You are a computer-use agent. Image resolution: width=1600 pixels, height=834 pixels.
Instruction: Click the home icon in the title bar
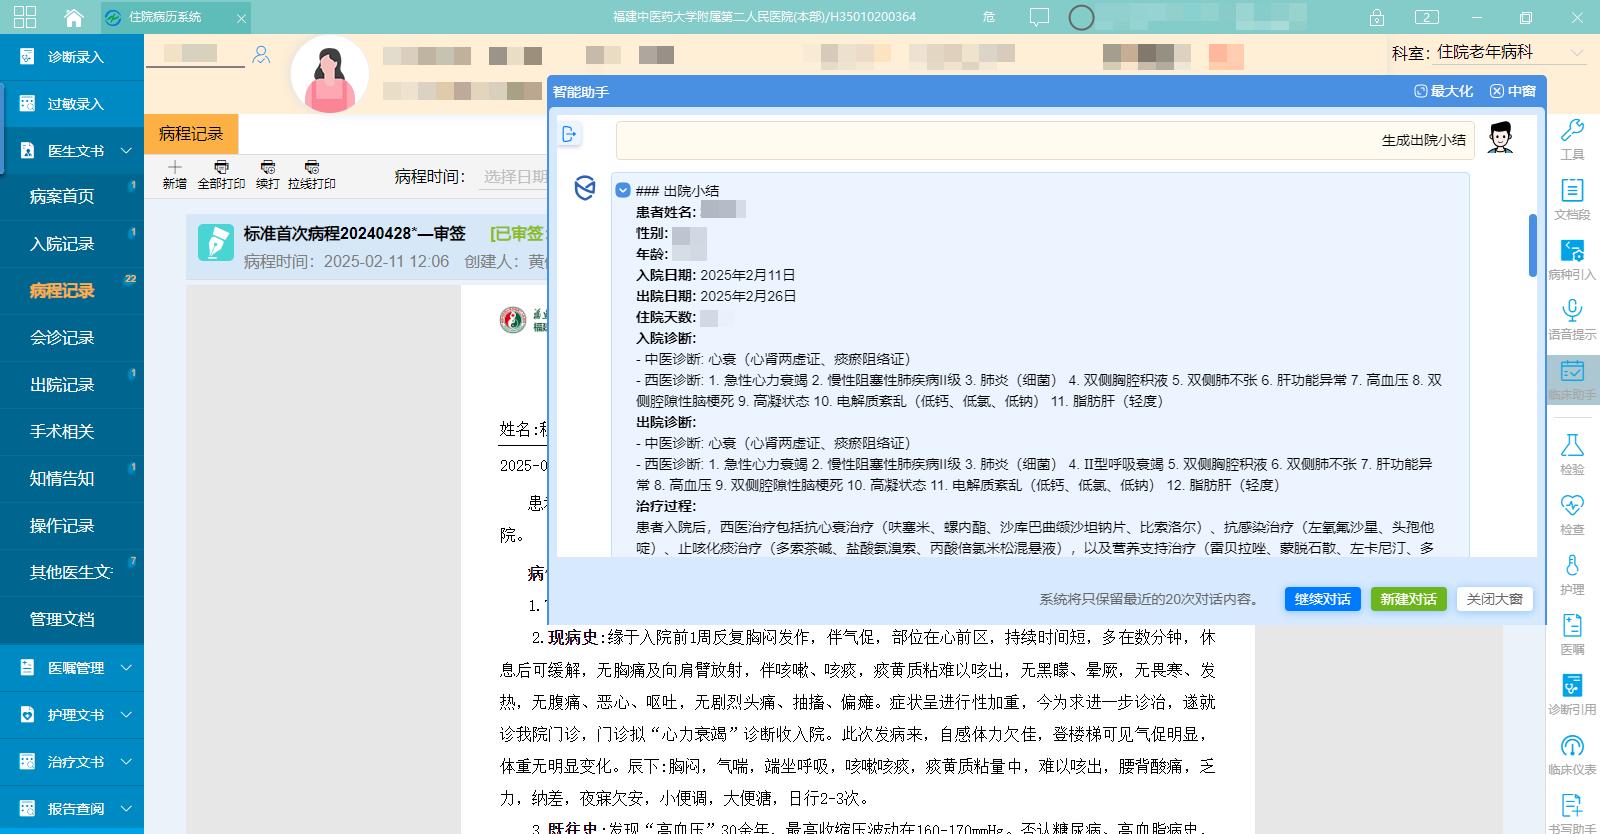(73, 17)
